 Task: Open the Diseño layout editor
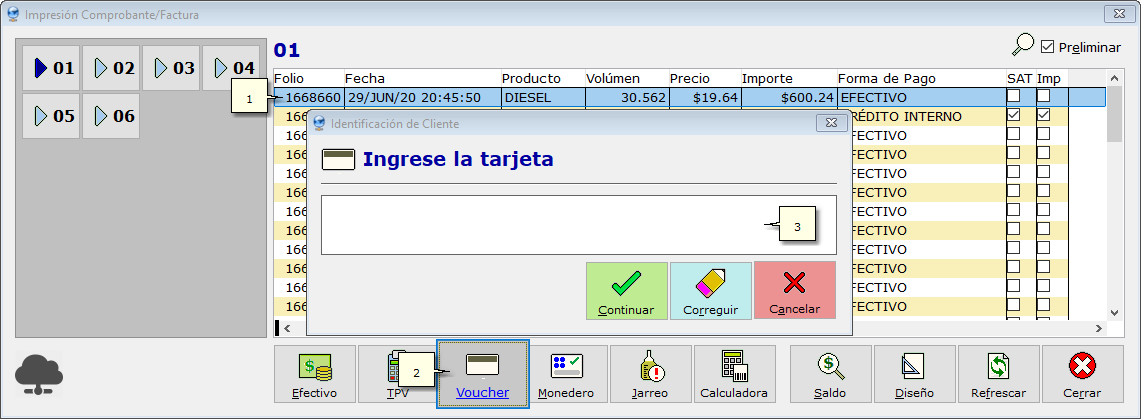[915, 375]
